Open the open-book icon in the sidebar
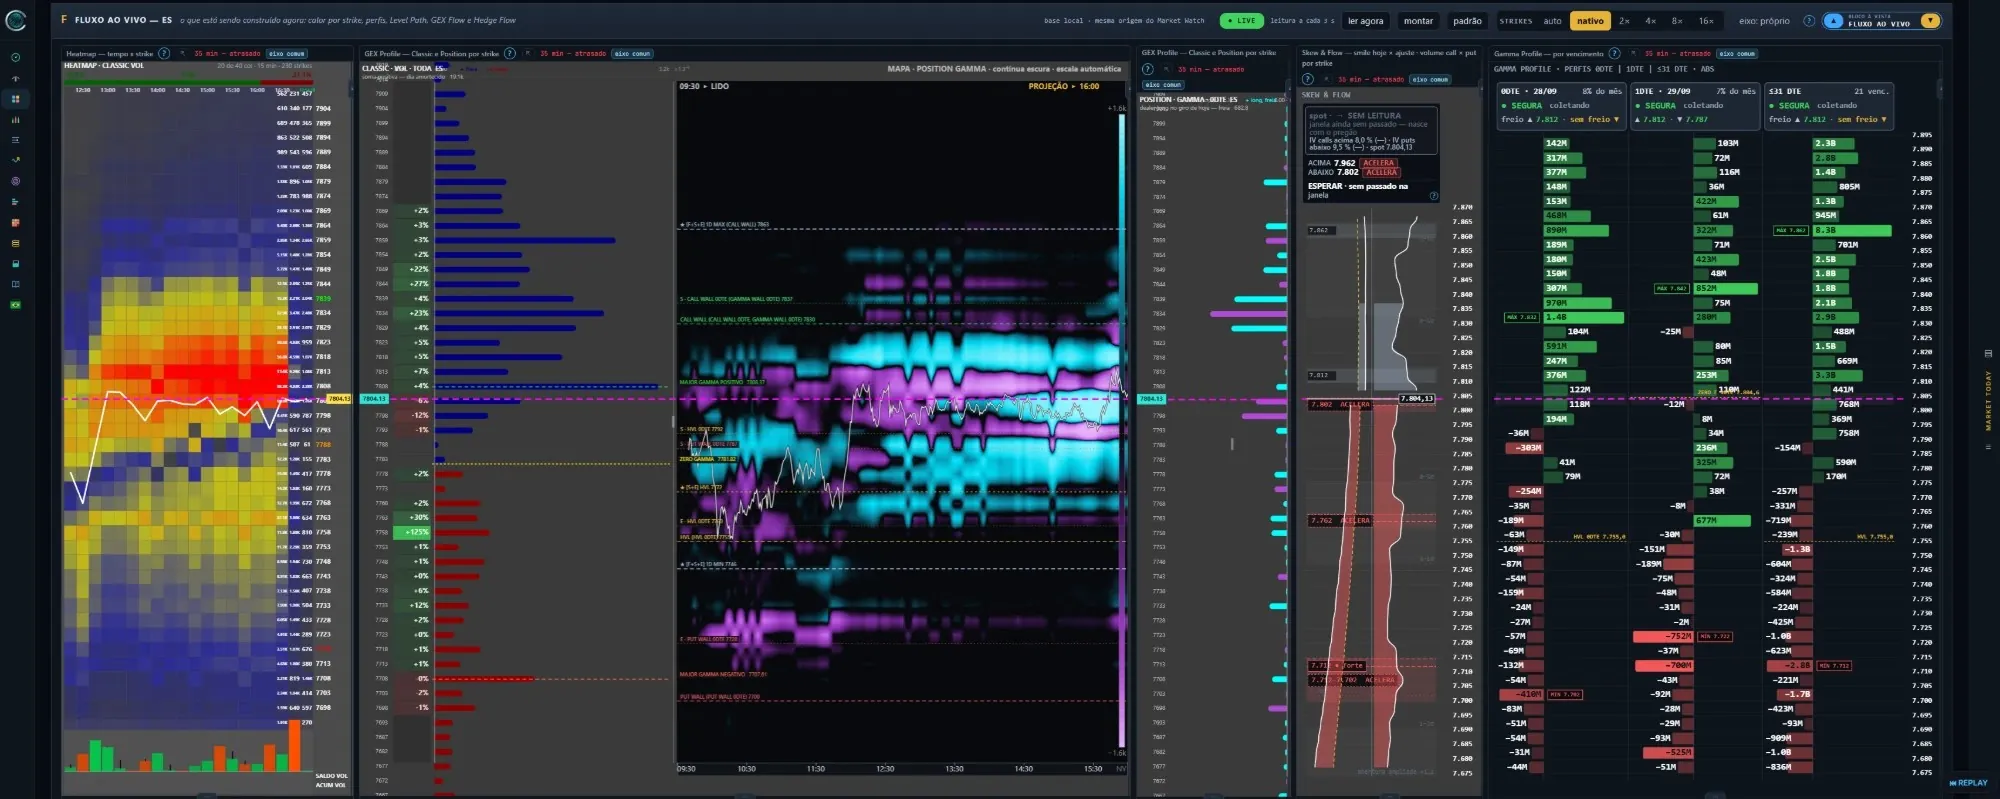The image size is (2000, 799). pos(15,284)
